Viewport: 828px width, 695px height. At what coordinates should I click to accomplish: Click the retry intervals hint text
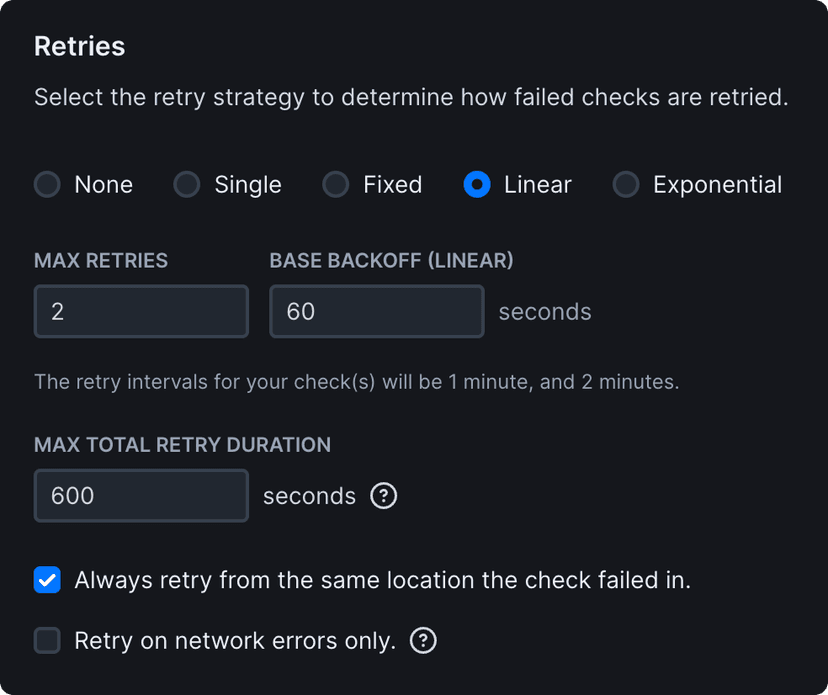356,381
